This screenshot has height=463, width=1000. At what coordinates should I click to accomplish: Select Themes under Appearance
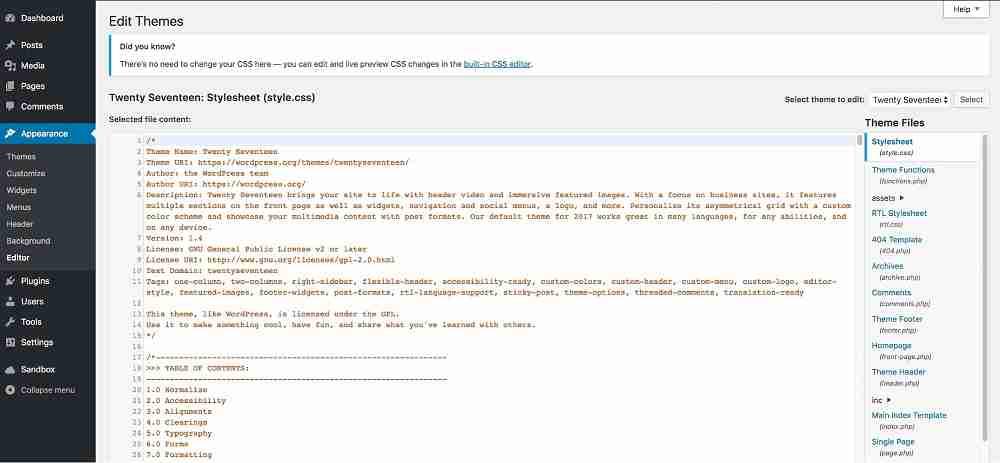(21, 157)
